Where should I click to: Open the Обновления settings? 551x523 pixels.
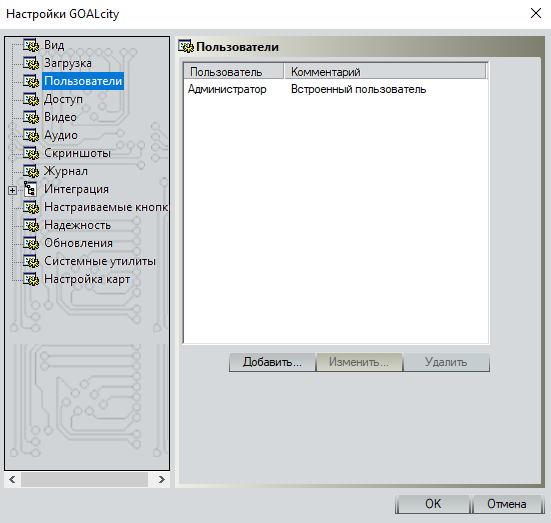pos(78,243)
